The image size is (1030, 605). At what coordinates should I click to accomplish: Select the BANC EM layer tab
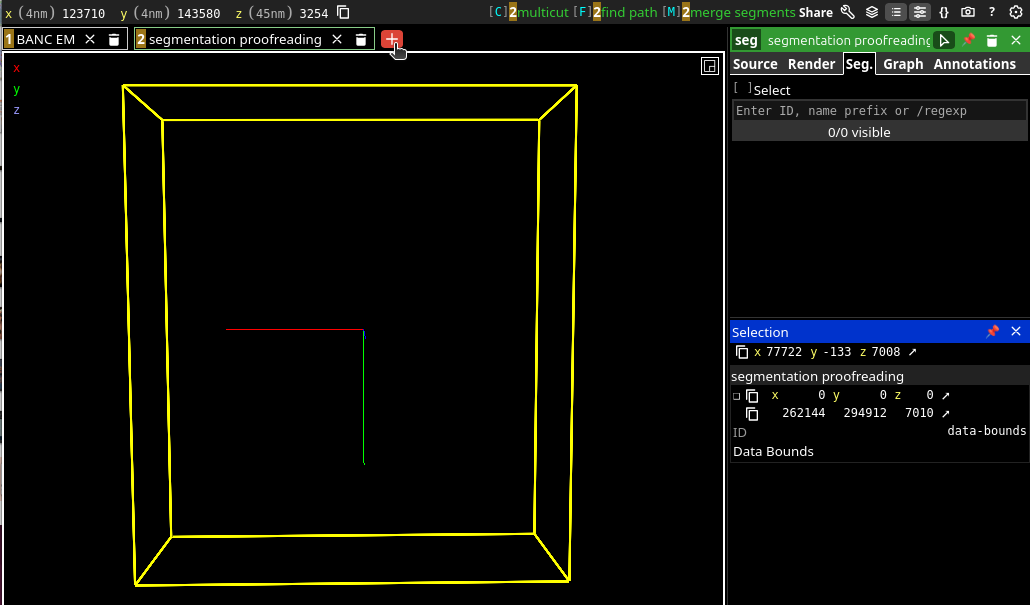pos(45,39)
